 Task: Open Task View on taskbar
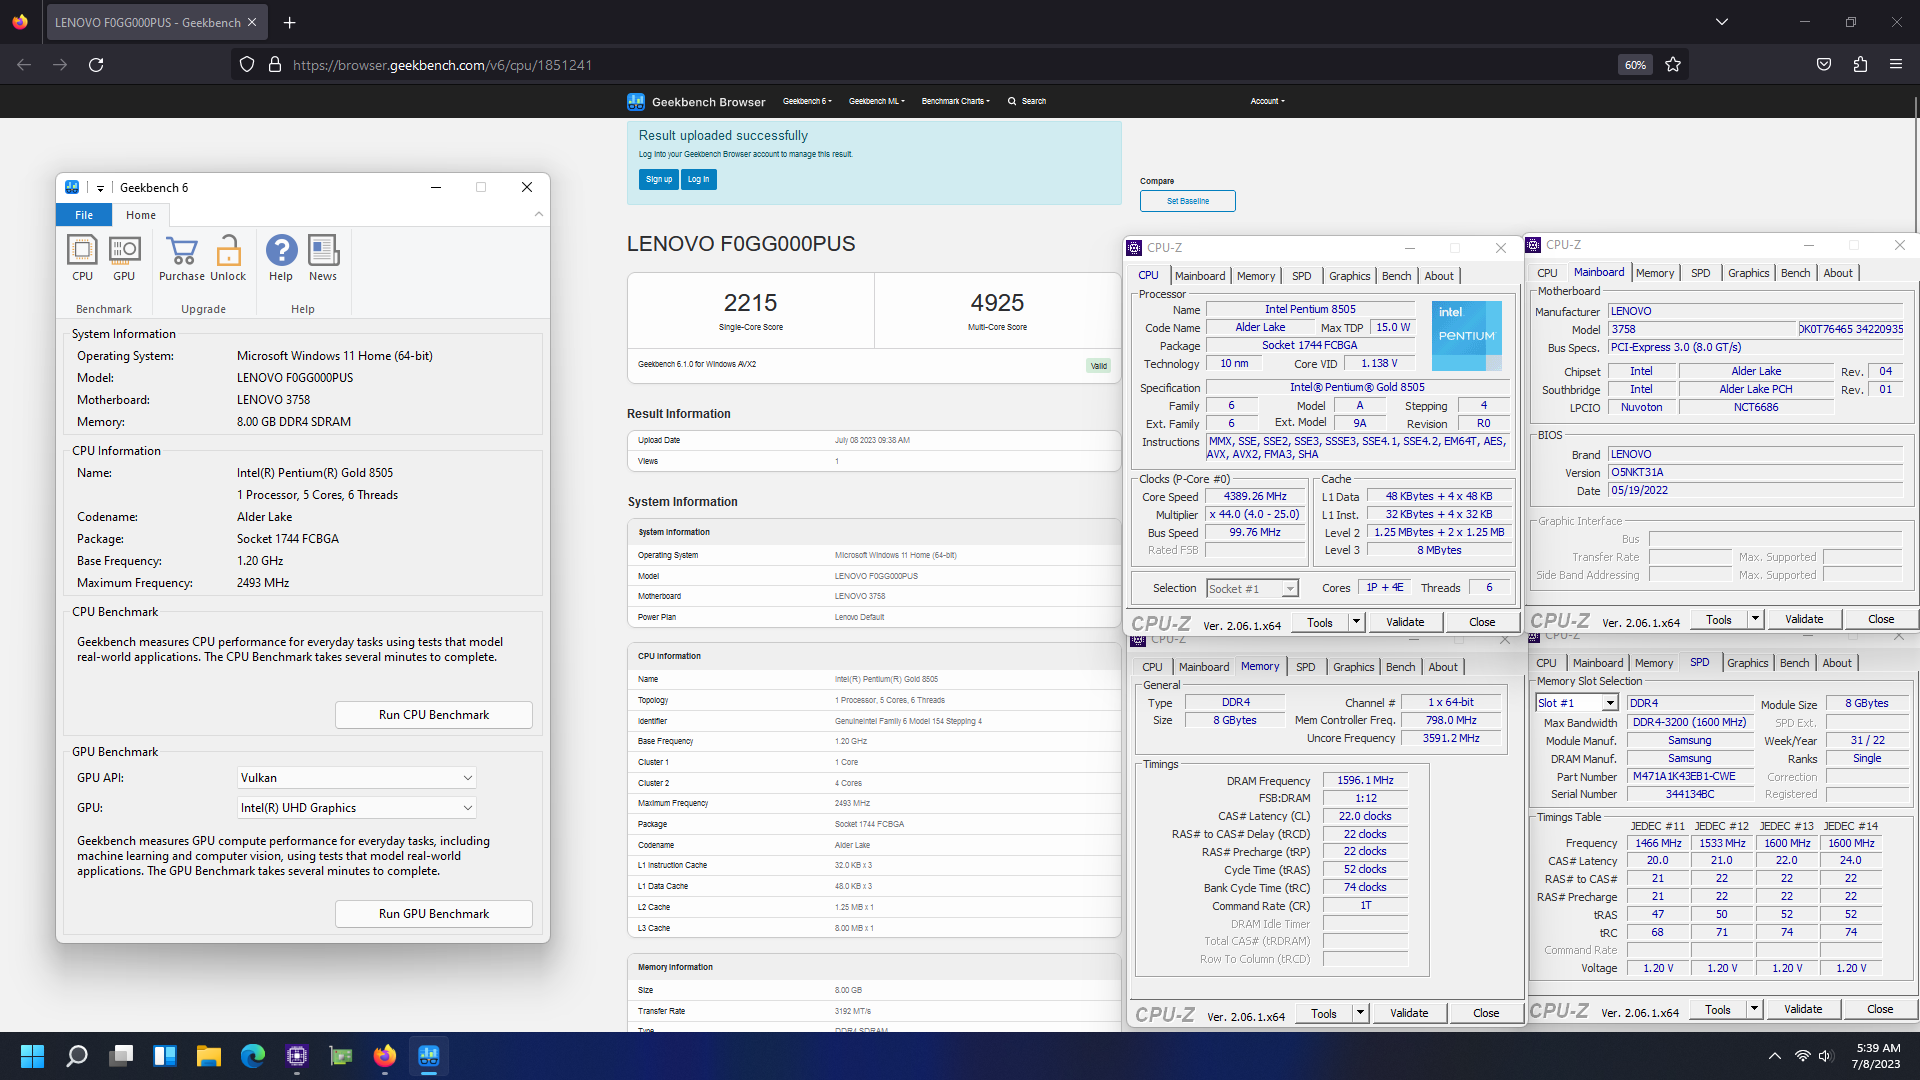click(122, 1056)
